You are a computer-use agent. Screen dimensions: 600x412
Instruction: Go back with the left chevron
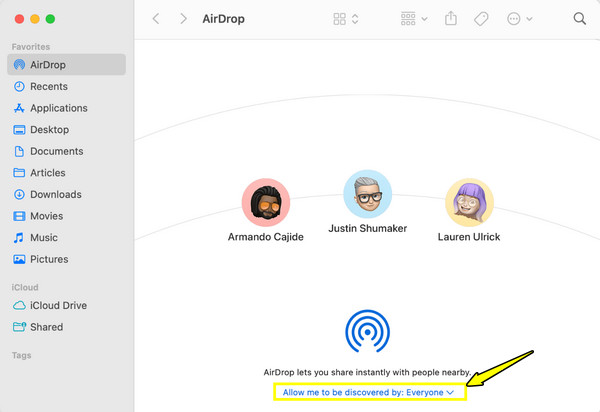point(156,19)
